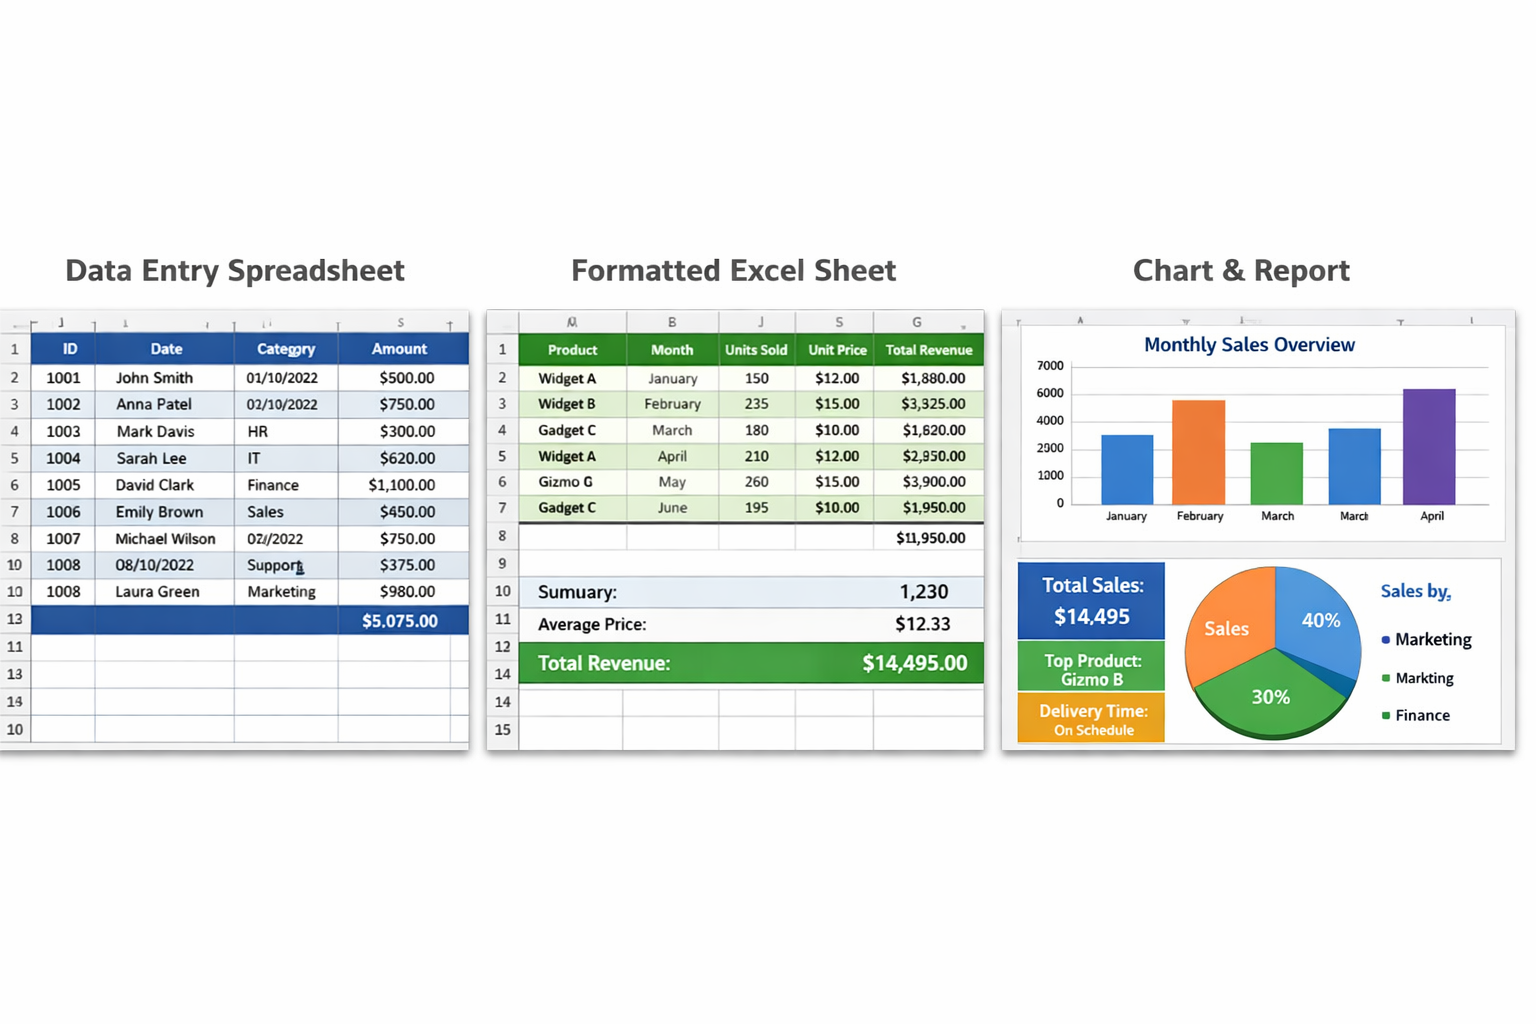The image size is (1536, 1024).
Task: Click the blue Total Sales tile
Action: [1091, 601]
